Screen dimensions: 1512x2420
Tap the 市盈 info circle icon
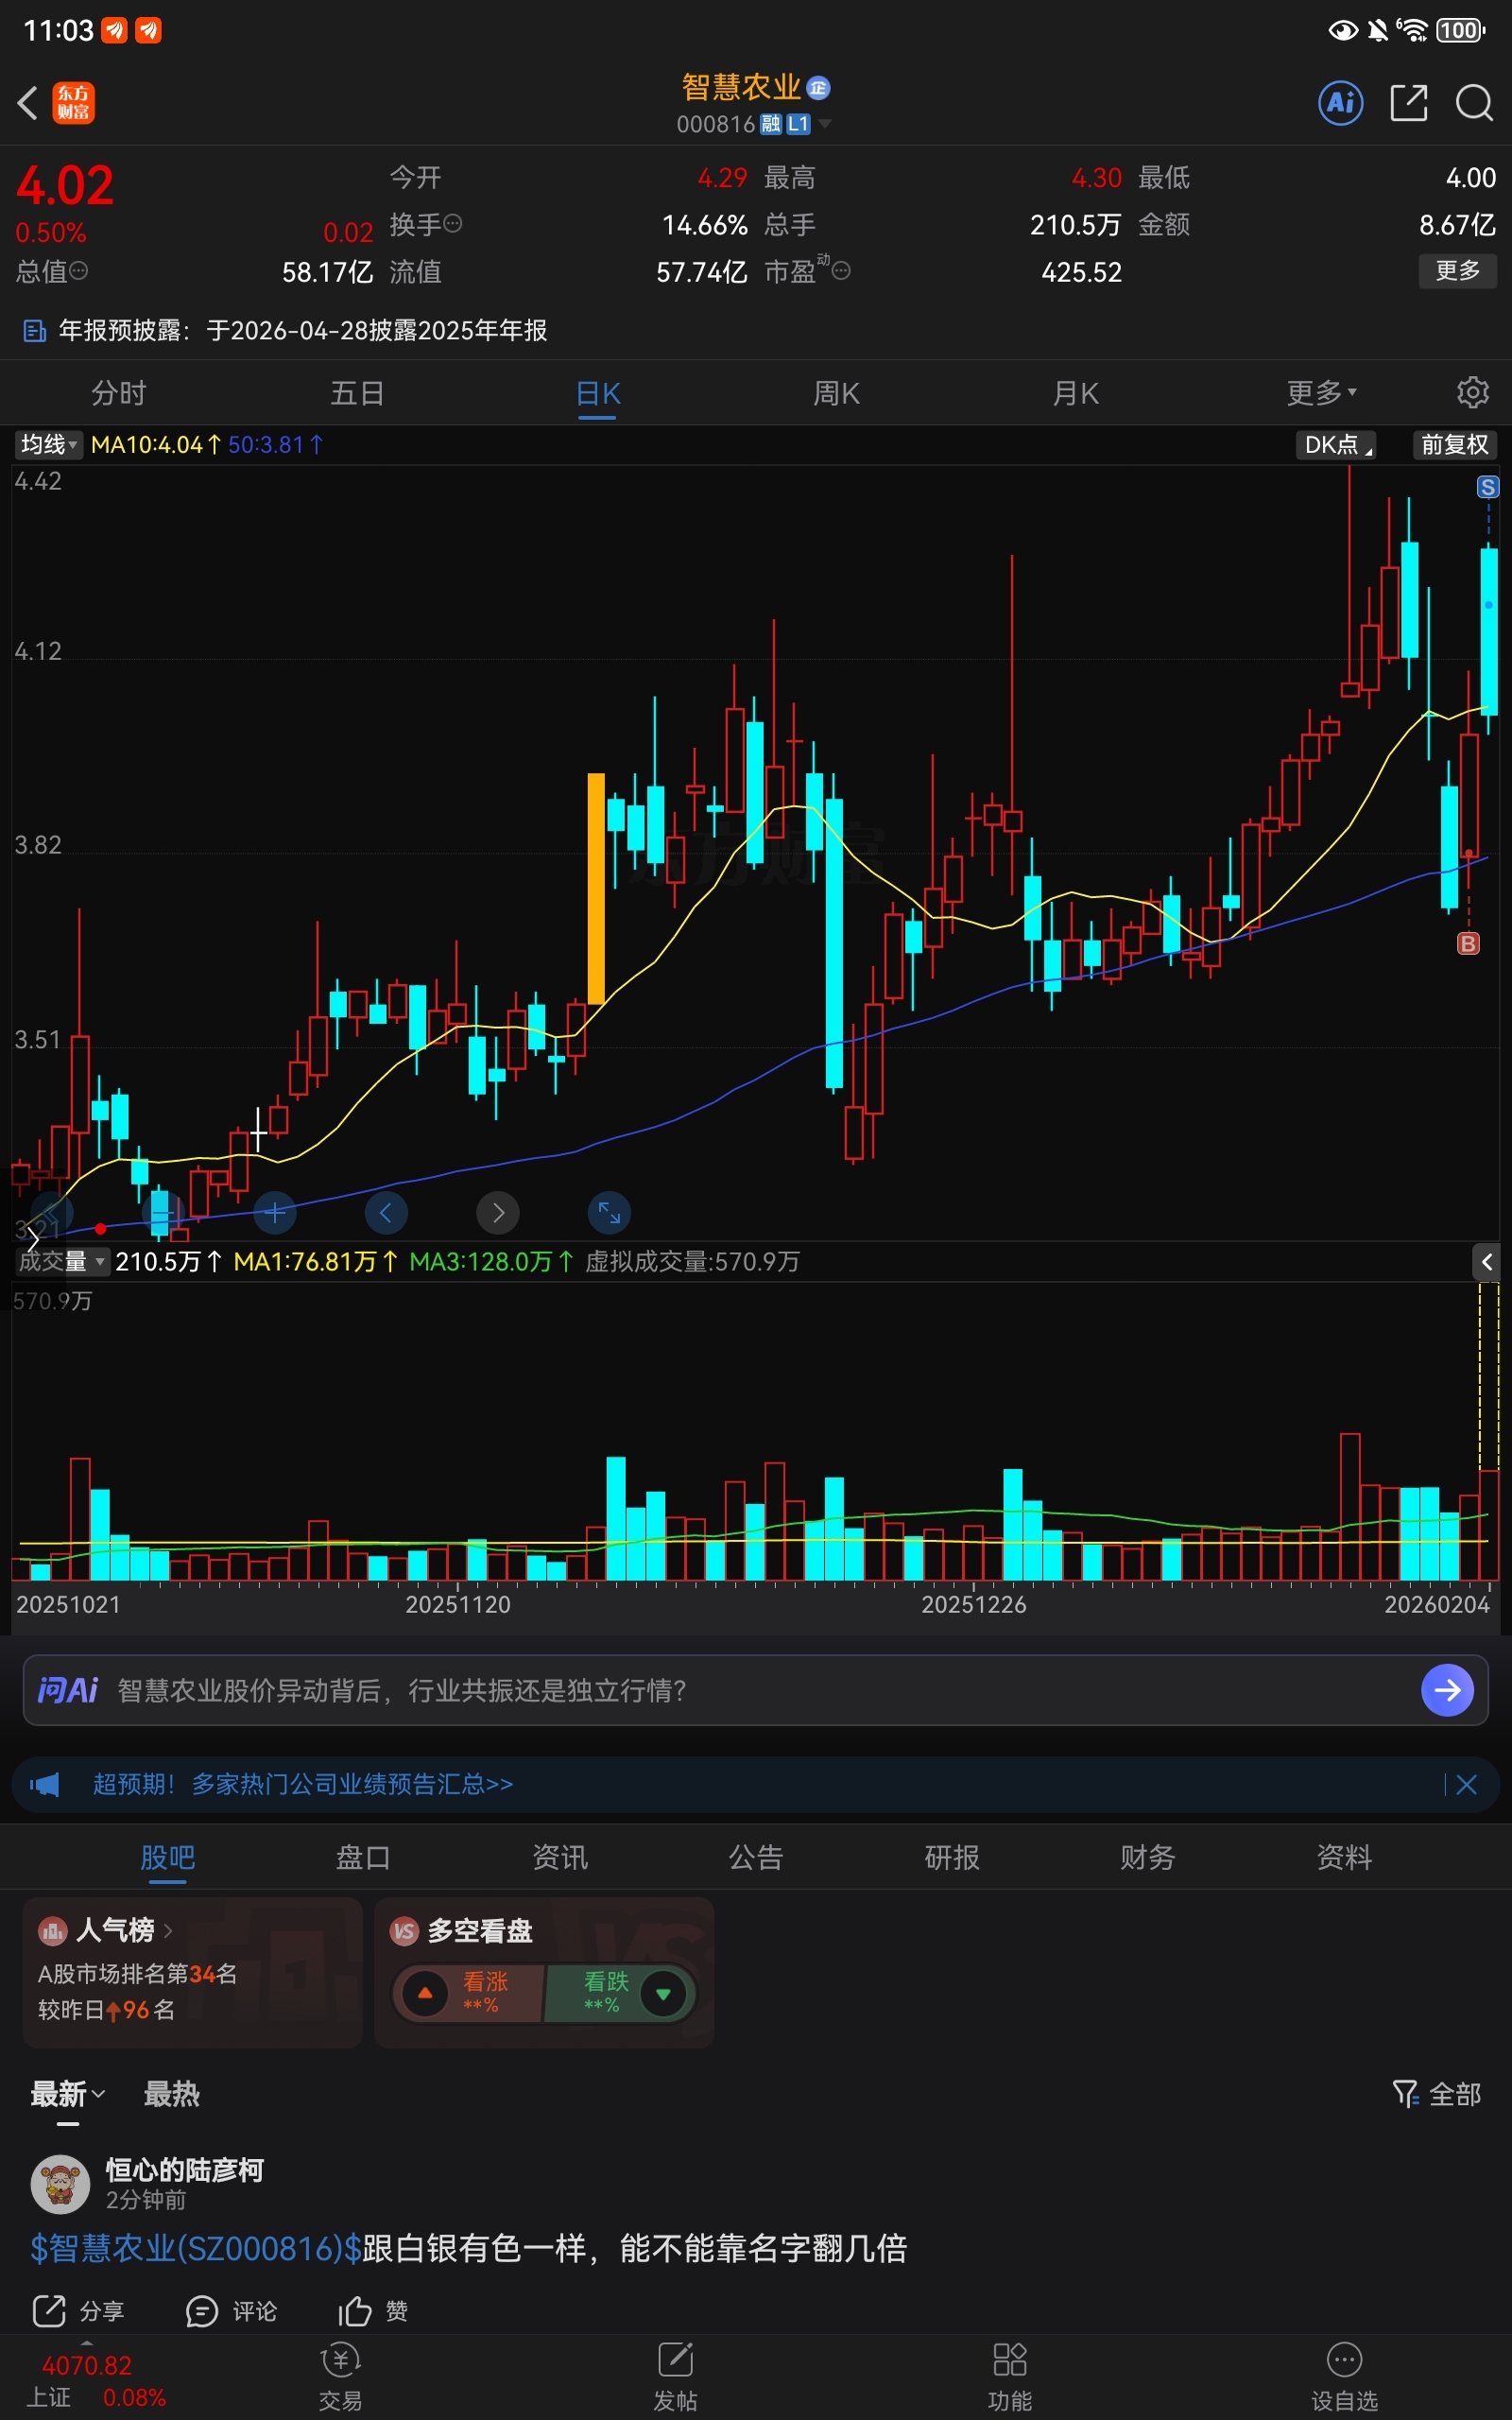point(841,270)
